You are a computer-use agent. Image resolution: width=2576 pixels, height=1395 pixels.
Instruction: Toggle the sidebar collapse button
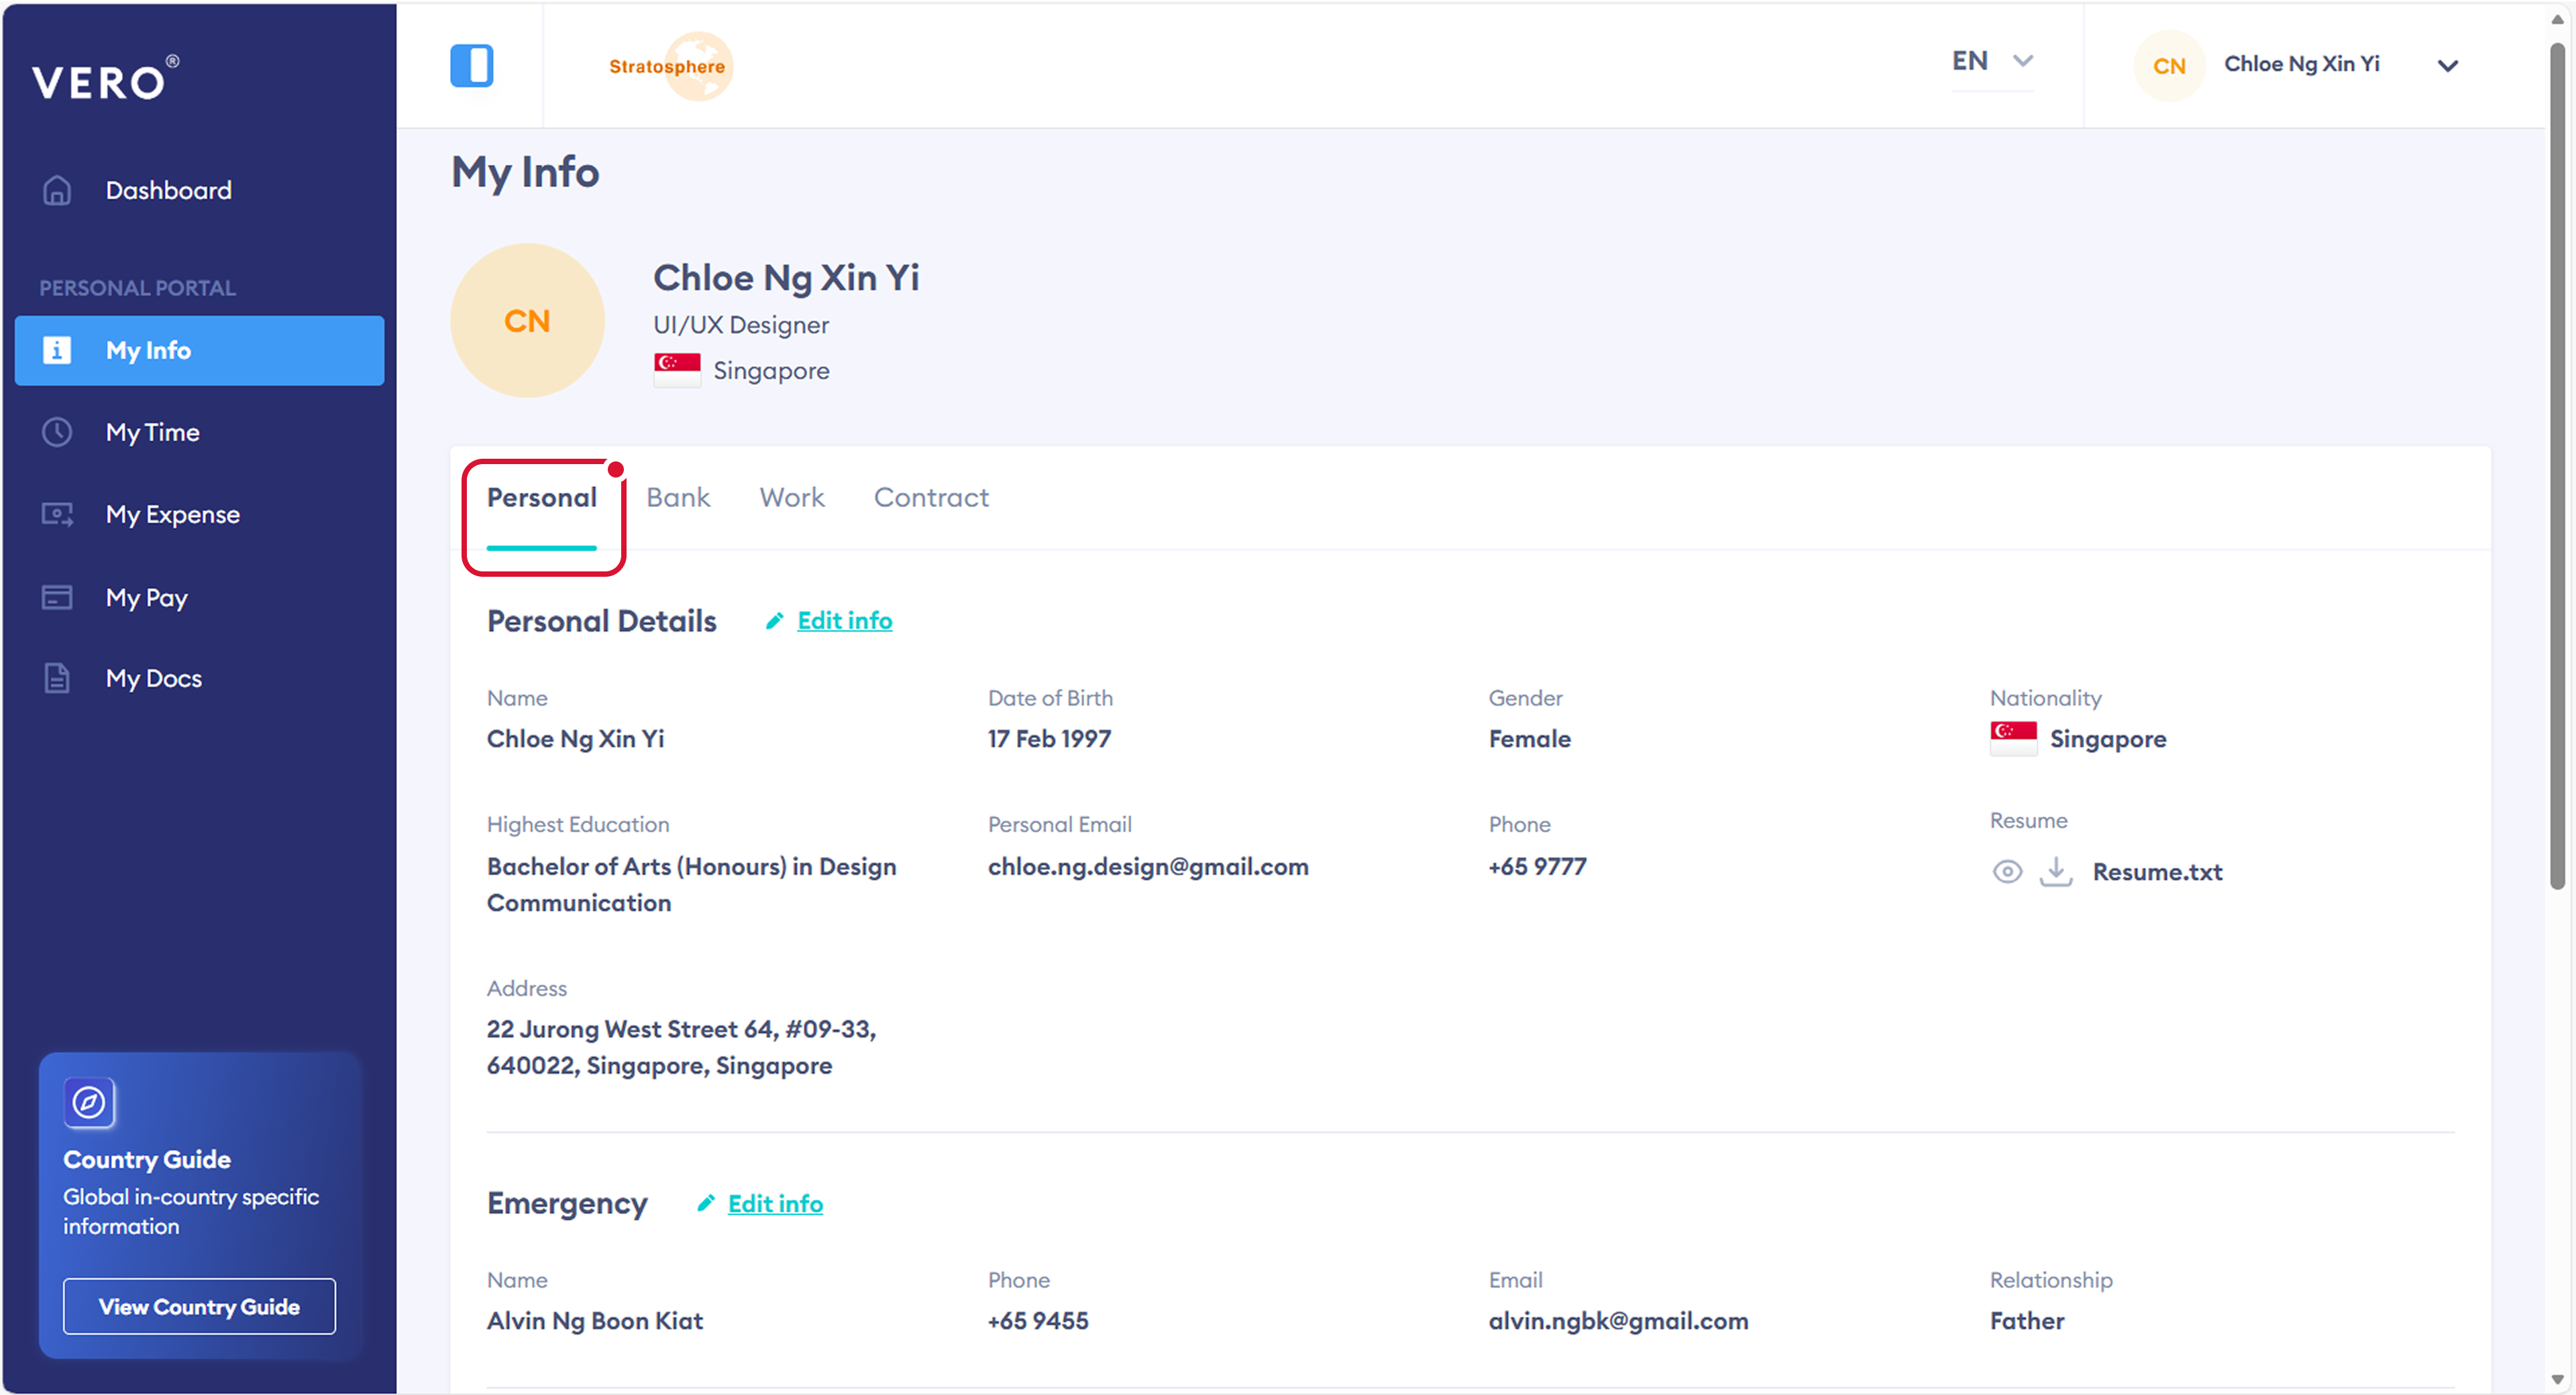click(x=471, y=66)
